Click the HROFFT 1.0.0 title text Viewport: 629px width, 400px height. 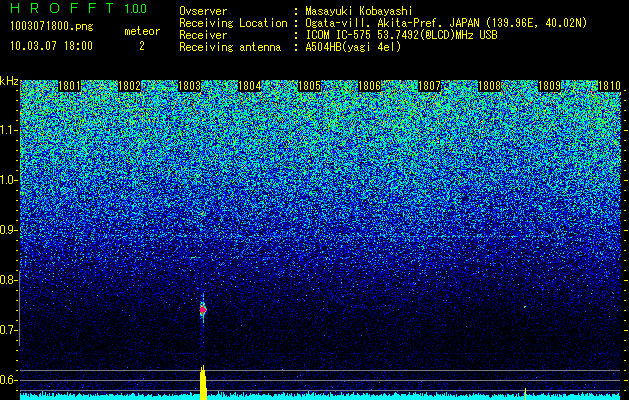click(79, 8)
